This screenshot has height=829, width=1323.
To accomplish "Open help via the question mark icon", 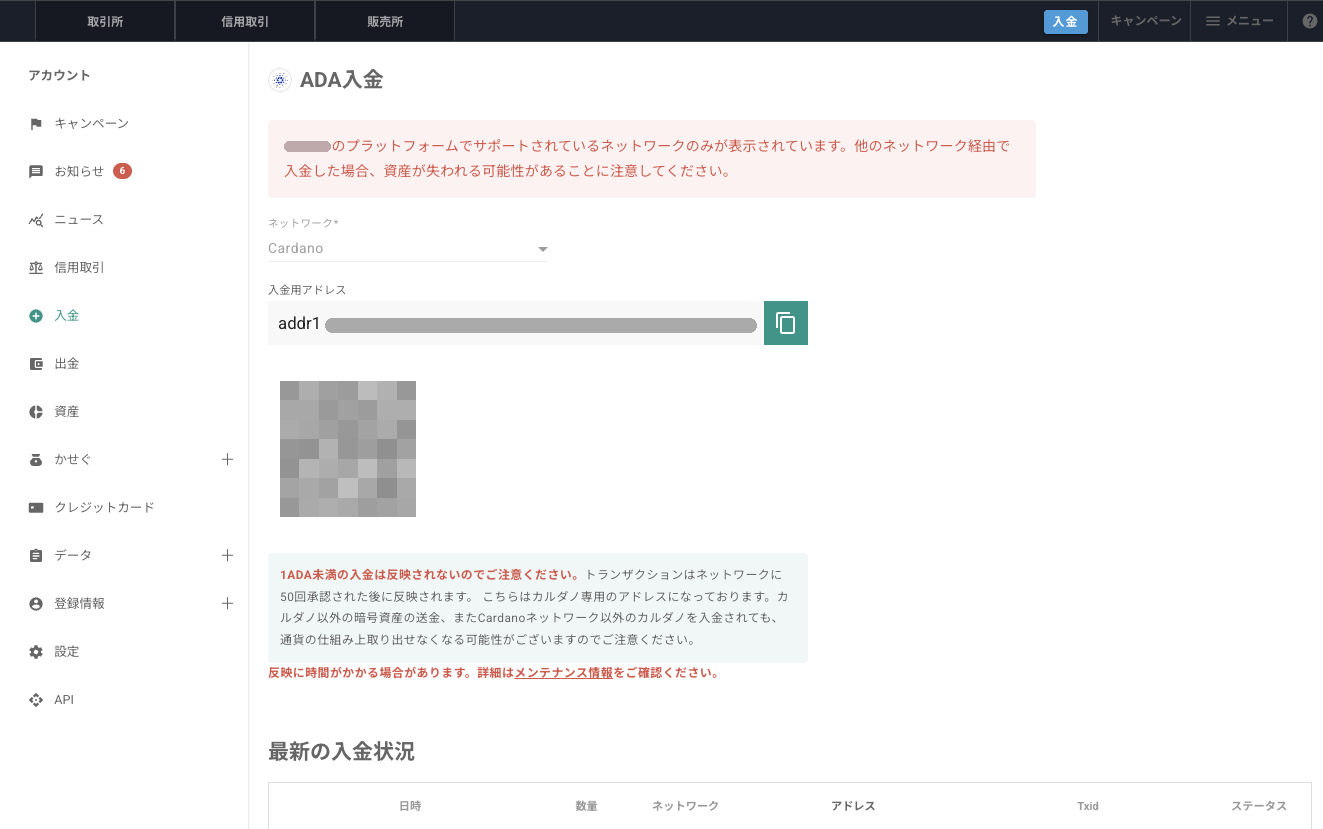I will point(1309,21).
